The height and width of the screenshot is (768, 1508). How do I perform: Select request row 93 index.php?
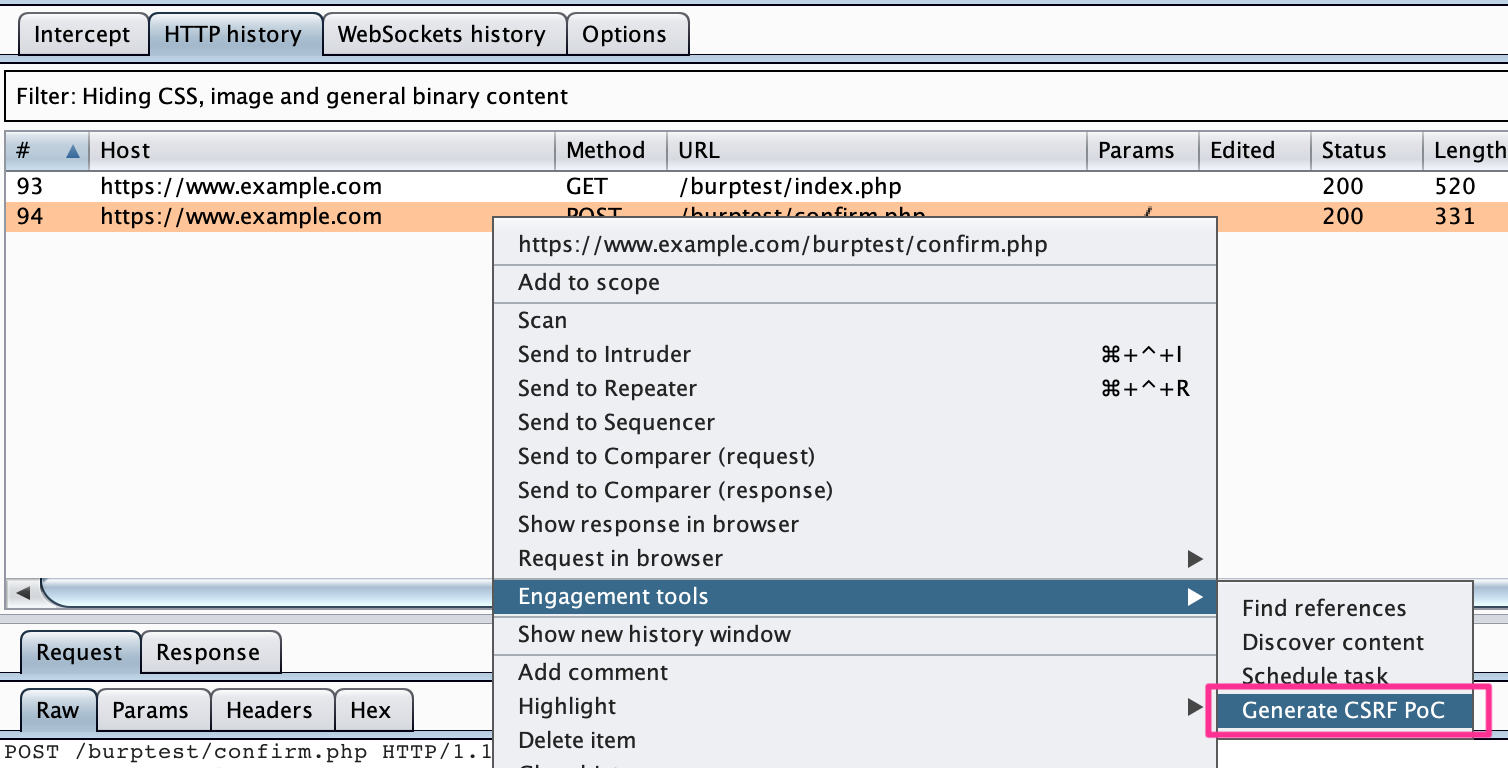[240, 186]
